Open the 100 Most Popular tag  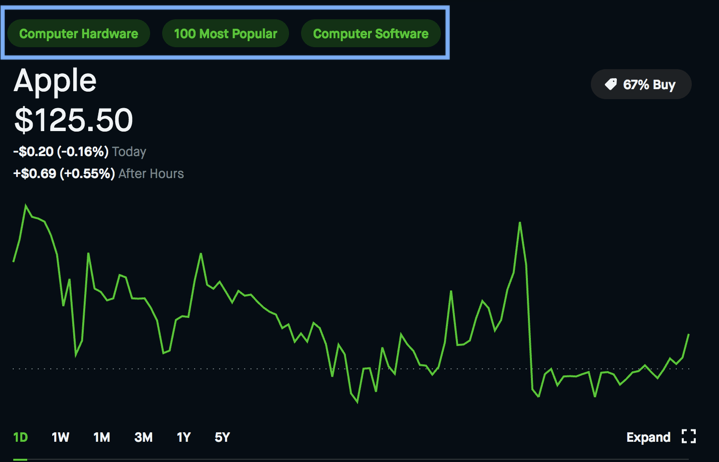[226, 33]
